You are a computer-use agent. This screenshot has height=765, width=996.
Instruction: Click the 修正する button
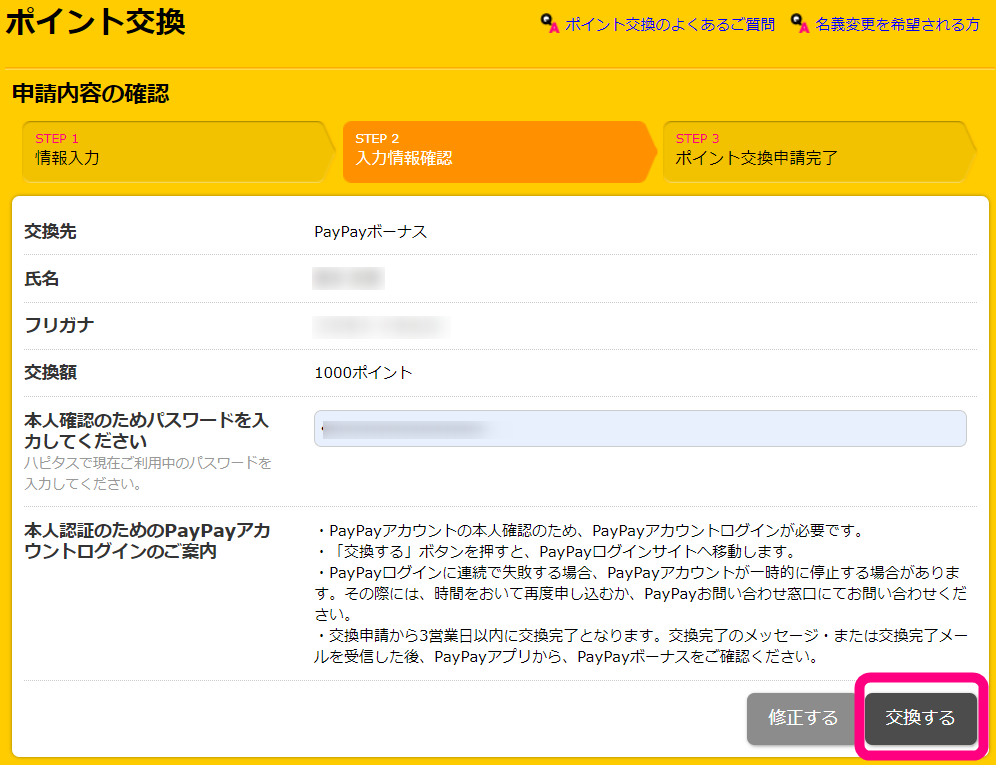pos(803,718)
